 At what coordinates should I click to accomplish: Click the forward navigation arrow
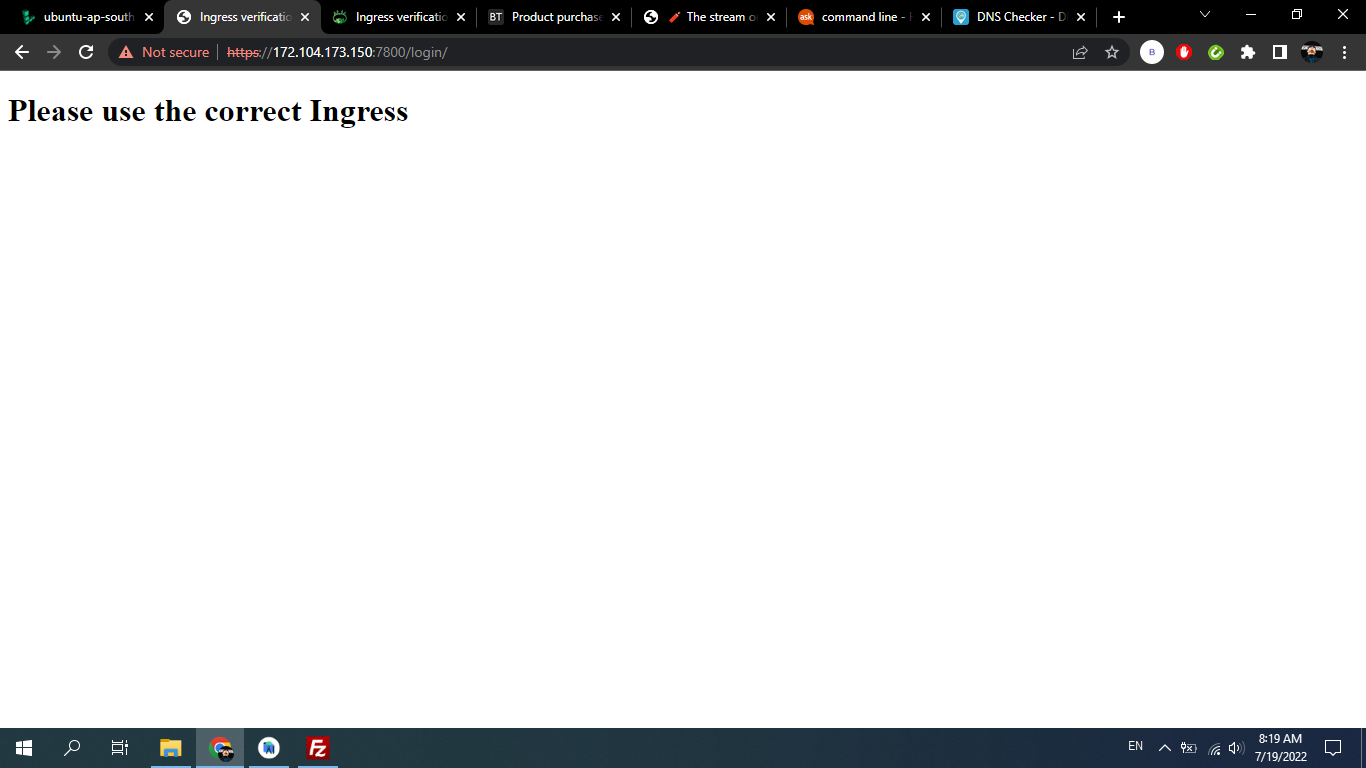(54, 52)
